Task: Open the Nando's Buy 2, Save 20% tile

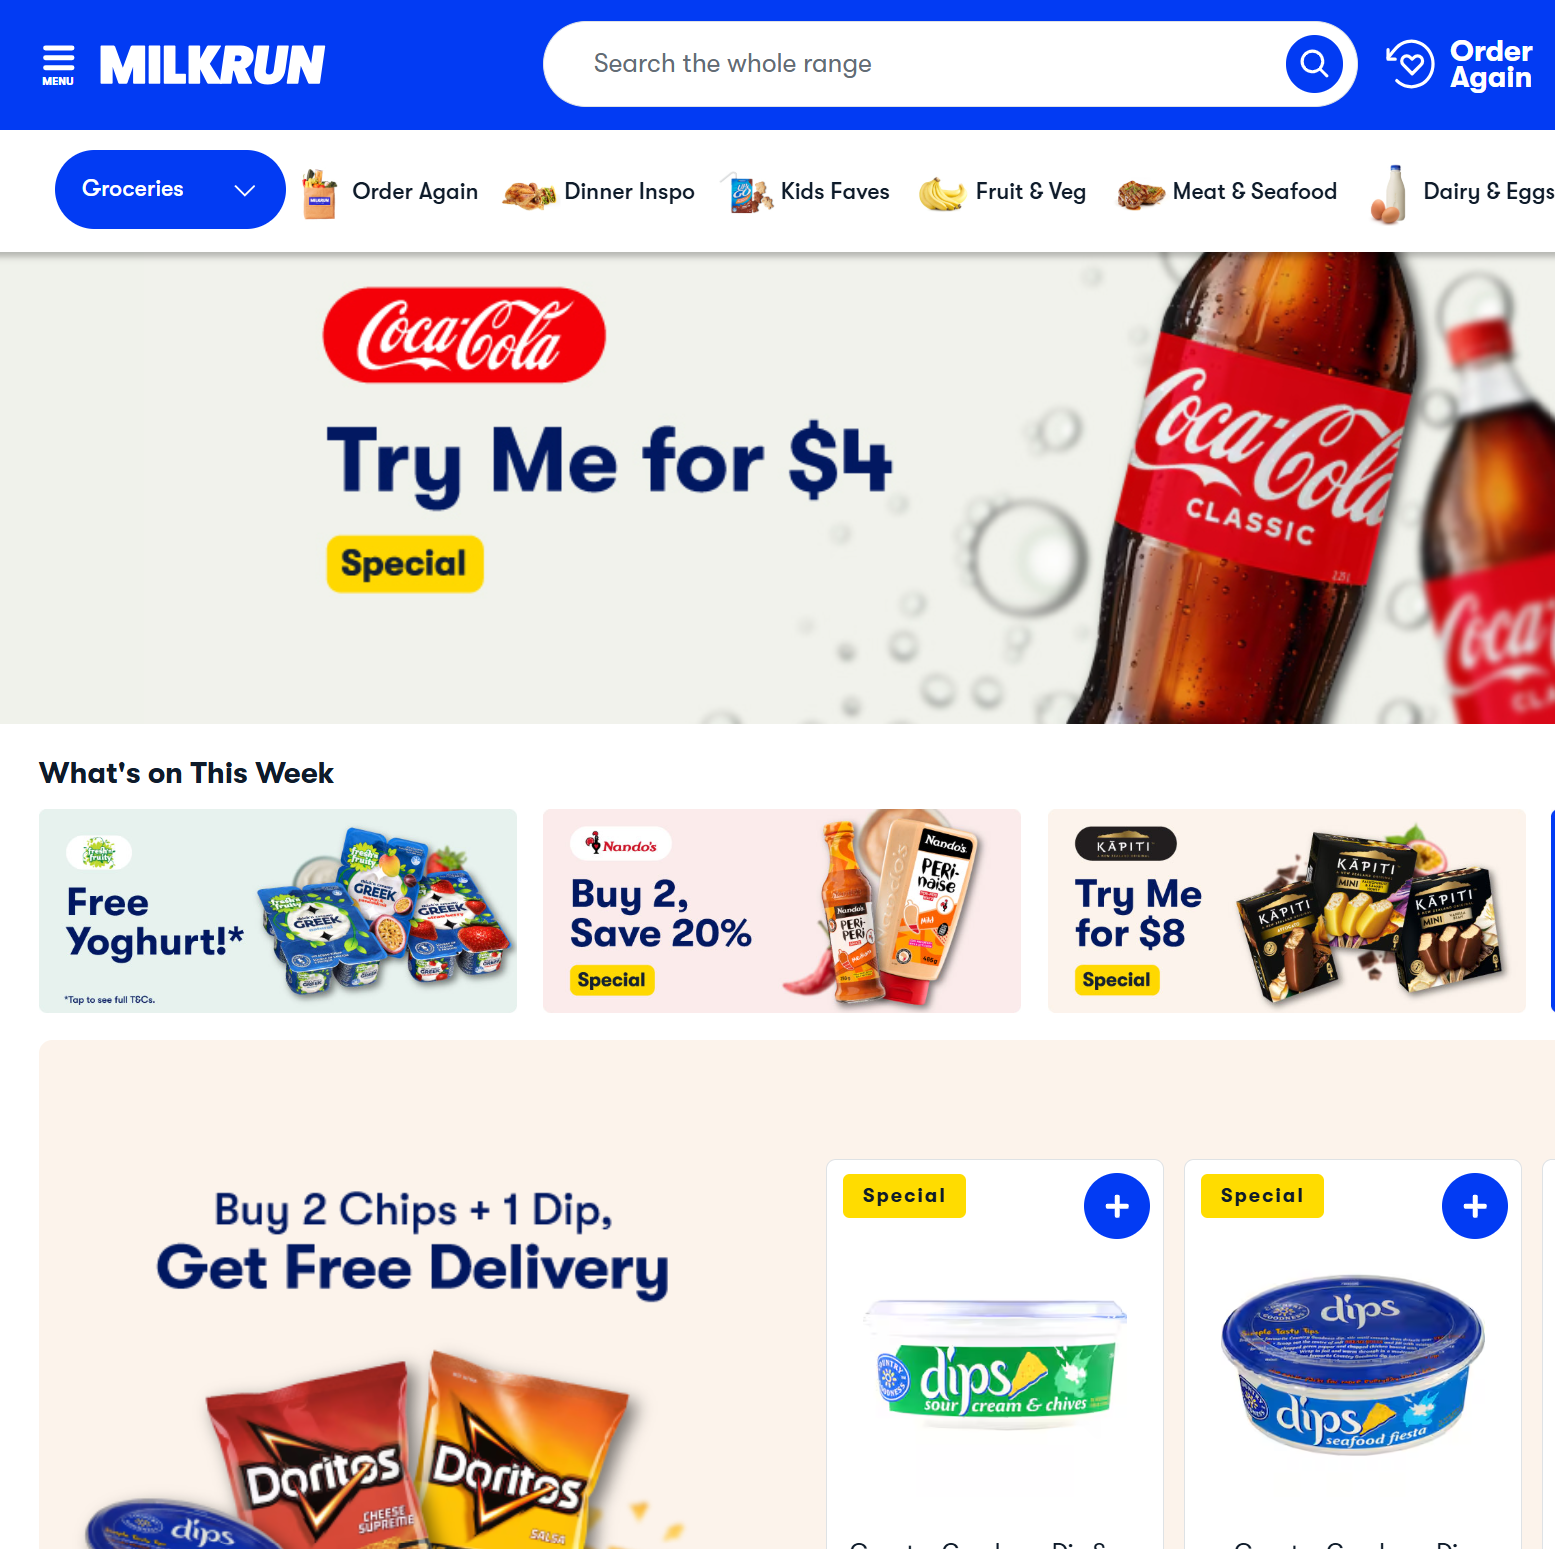Action: (x=782, y=911)
